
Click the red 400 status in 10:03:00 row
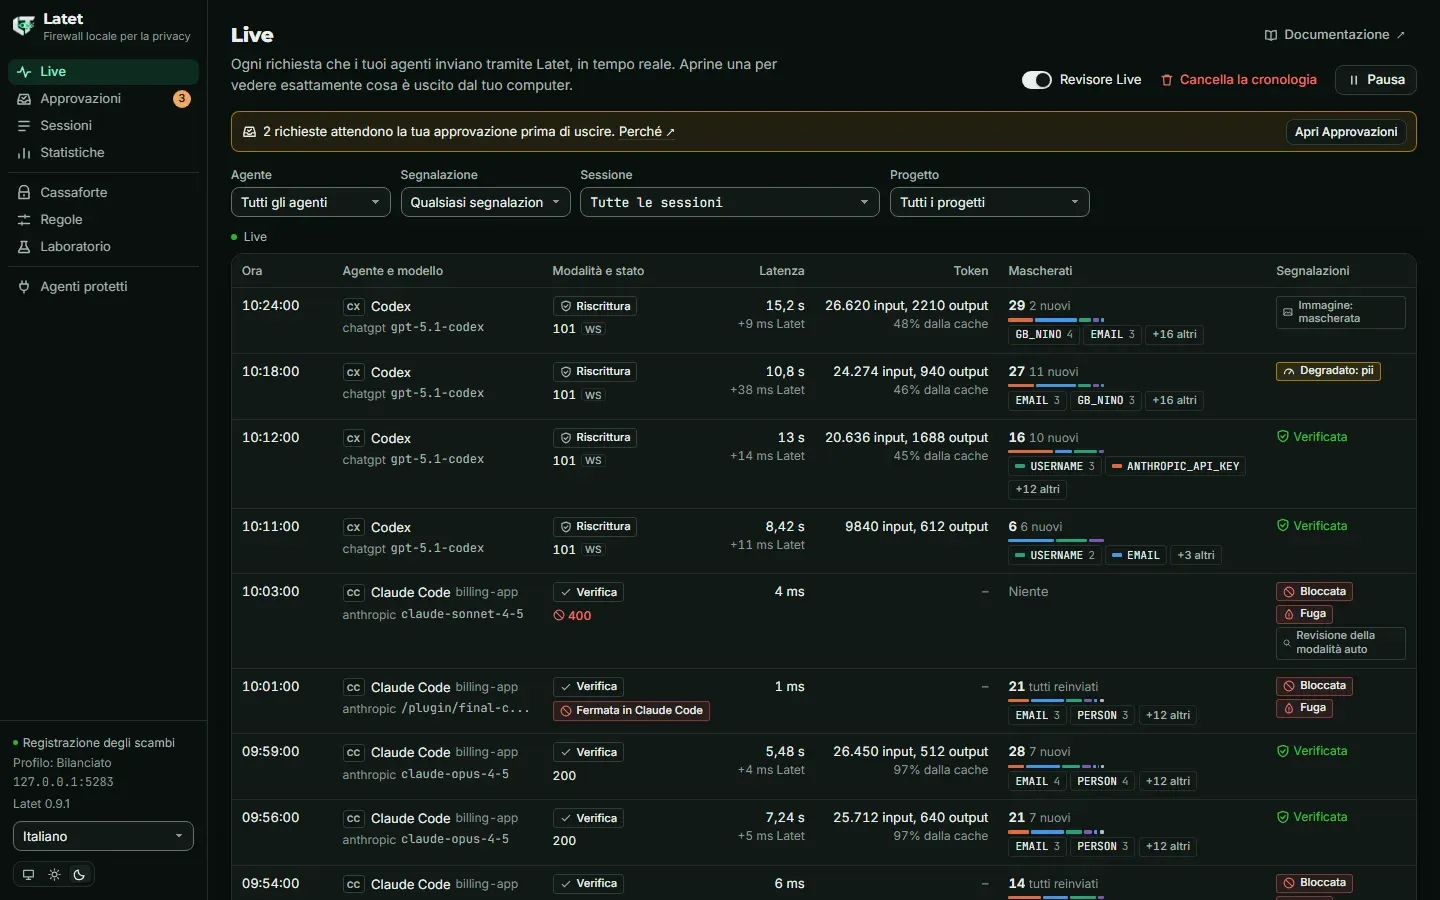[x=572, y=616]
